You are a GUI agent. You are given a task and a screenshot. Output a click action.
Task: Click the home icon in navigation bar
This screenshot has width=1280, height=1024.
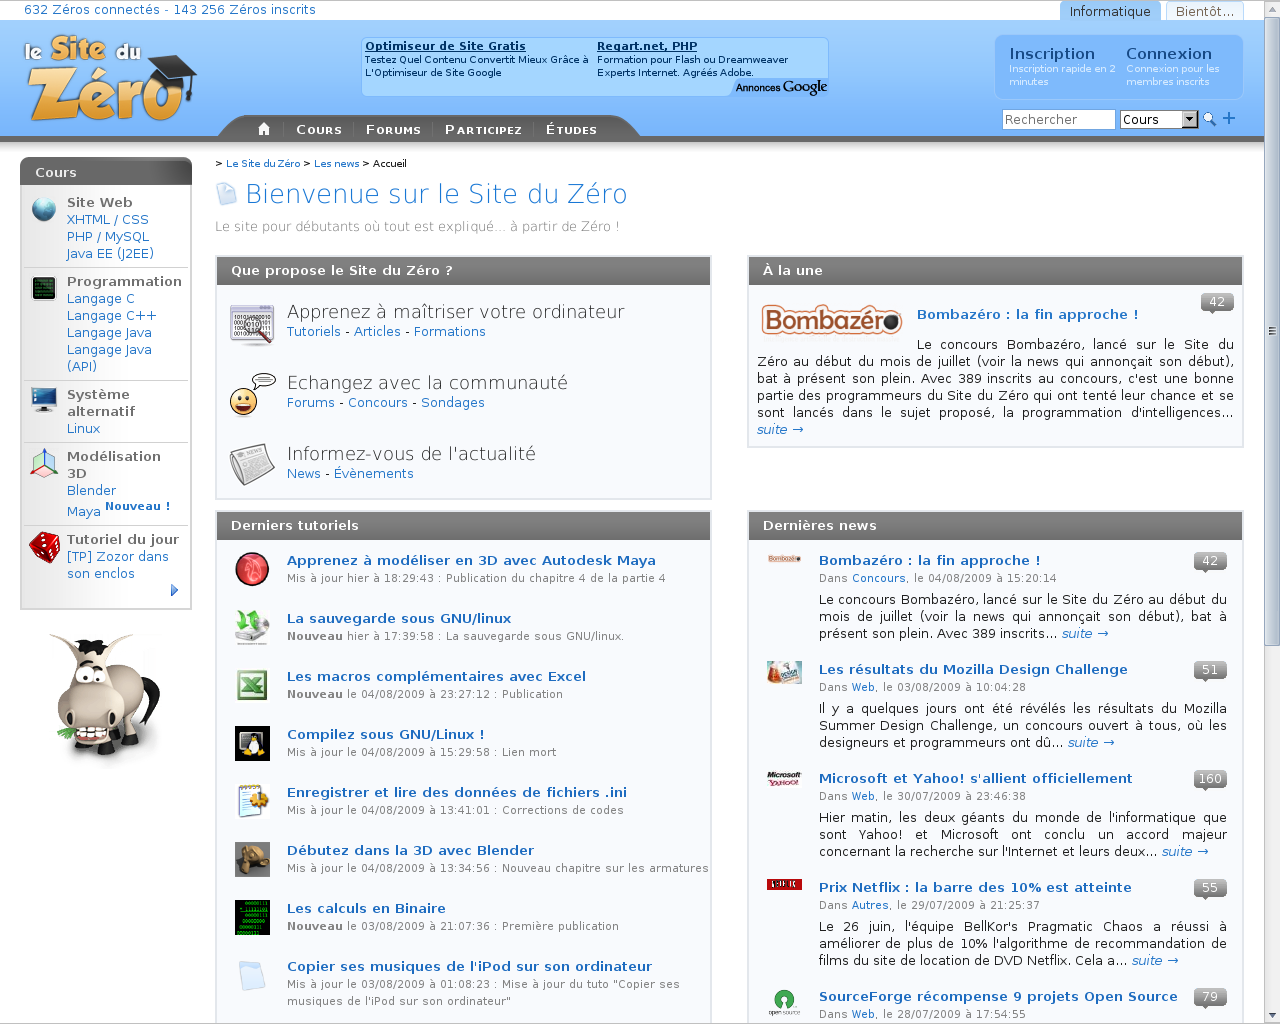coord(264,129)
